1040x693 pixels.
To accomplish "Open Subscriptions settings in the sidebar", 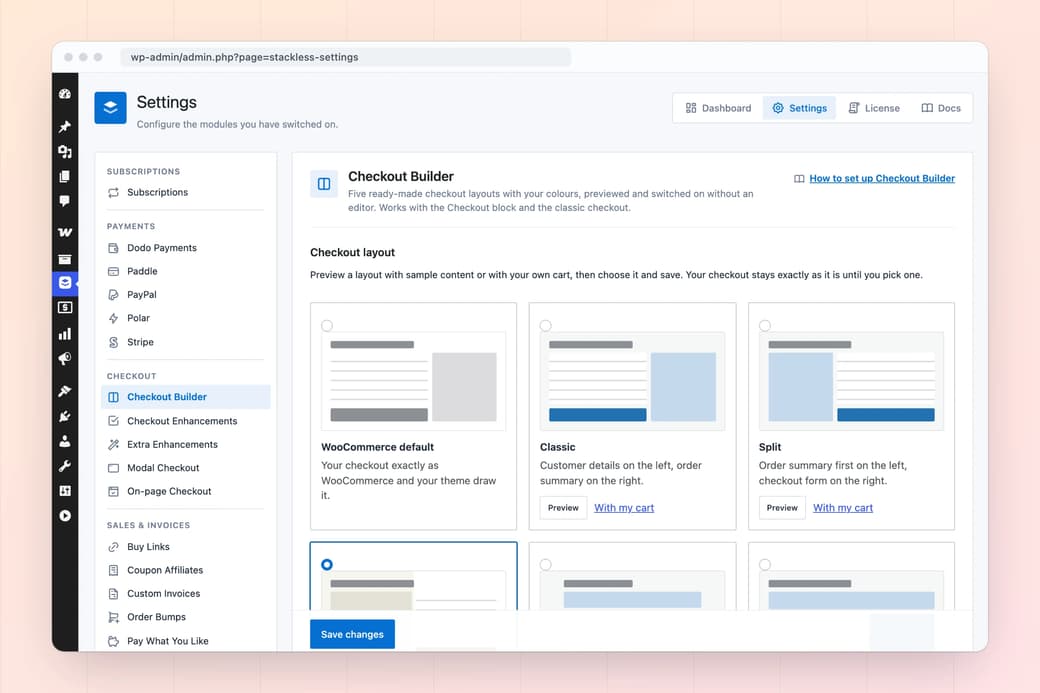I will (185, 192).
